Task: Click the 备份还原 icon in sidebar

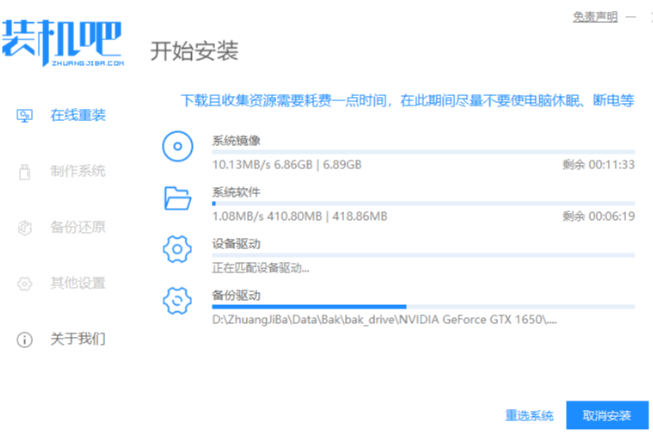Action: coord(26,228)
